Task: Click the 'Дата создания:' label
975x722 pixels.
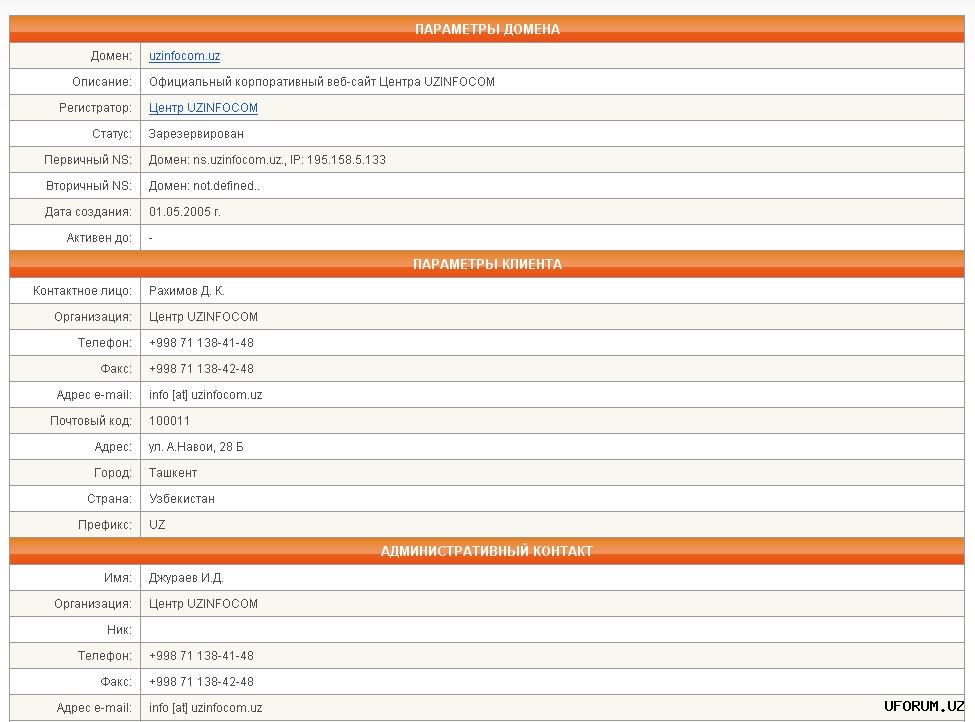Action: [x=88, y=212]
